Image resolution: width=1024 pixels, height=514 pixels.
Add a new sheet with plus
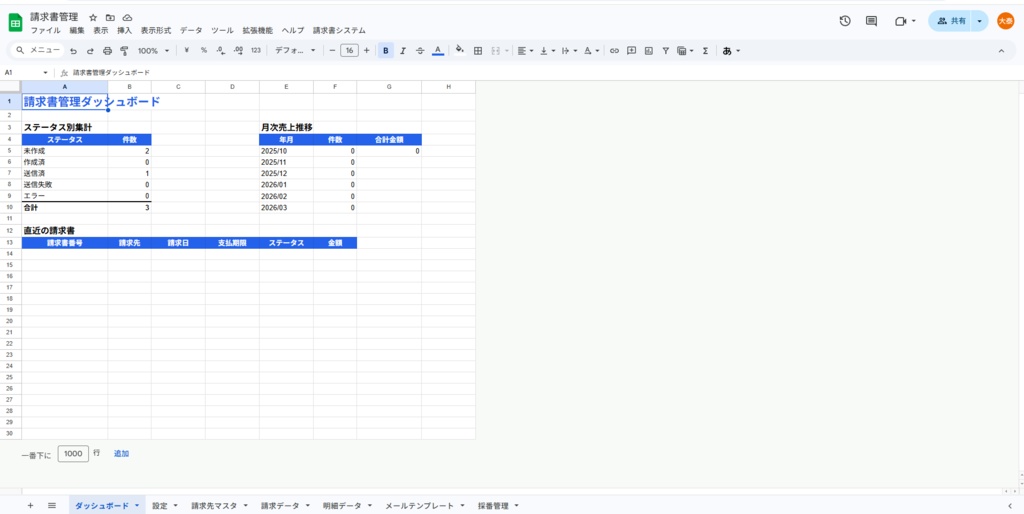pyautogui.click(x=30, y=506)
